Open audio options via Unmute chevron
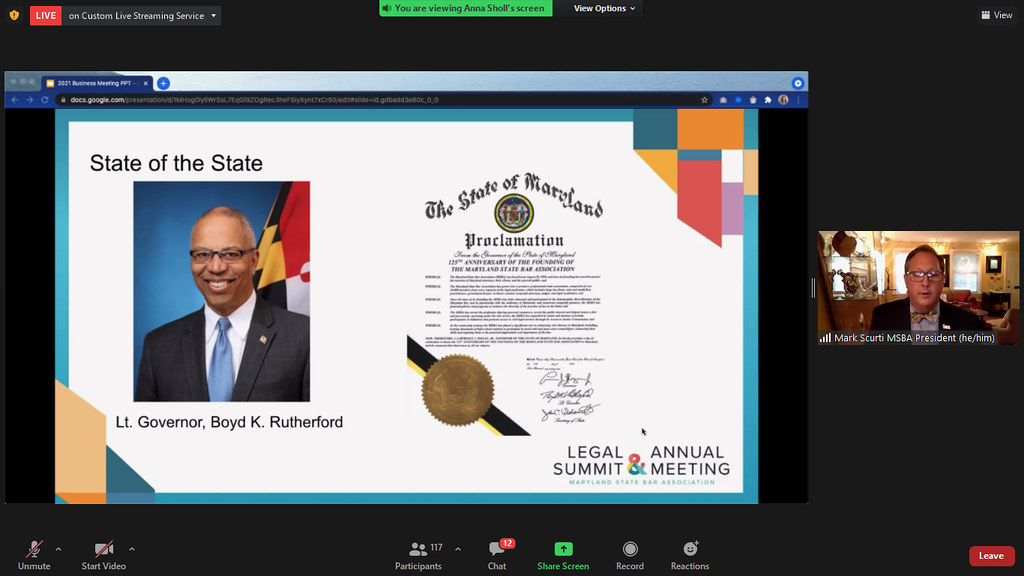This screenshot has height=576, width=1024. (57, 547)
